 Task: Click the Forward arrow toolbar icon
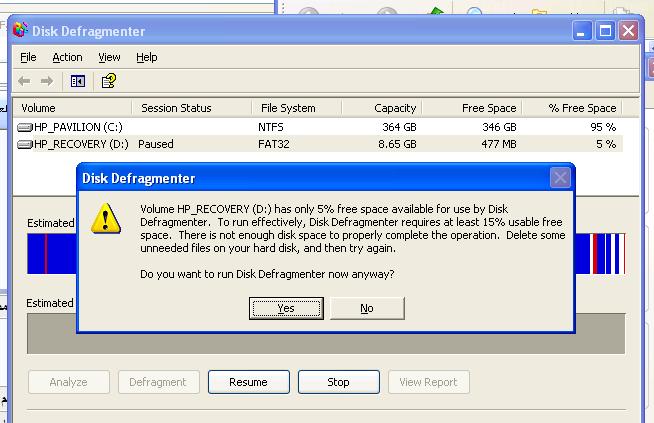point(47,81)
